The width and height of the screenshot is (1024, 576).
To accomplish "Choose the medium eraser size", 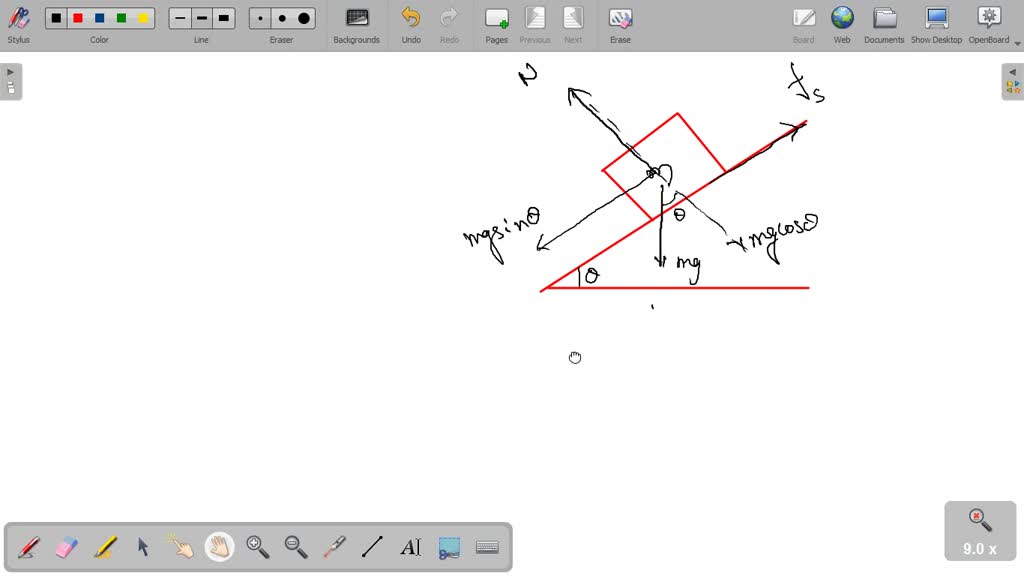I will (282, 18).
